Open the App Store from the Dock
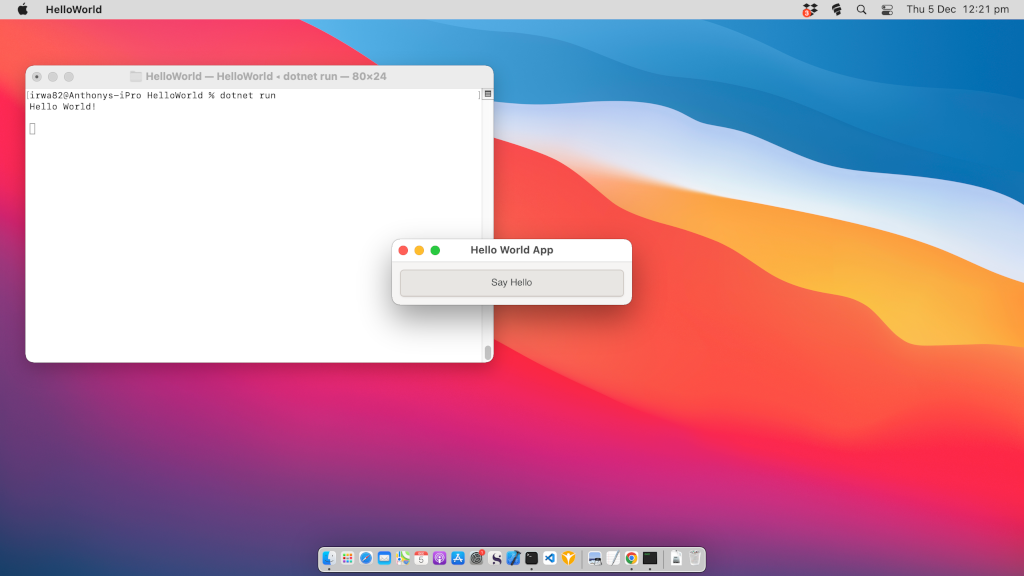 [458, 559]
